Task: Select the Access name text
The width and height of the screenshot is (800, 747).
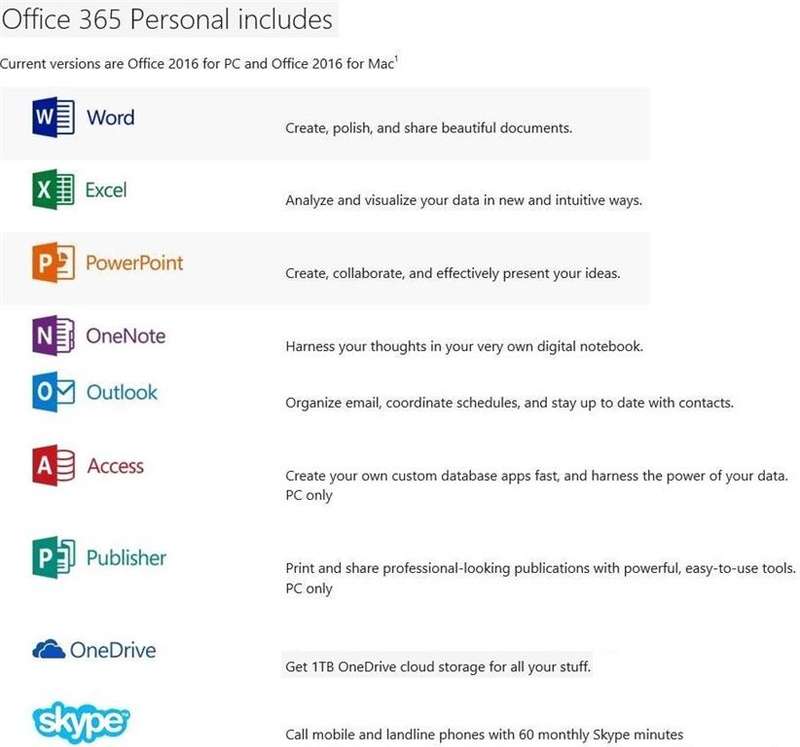Action: click(x=115, y=466)
